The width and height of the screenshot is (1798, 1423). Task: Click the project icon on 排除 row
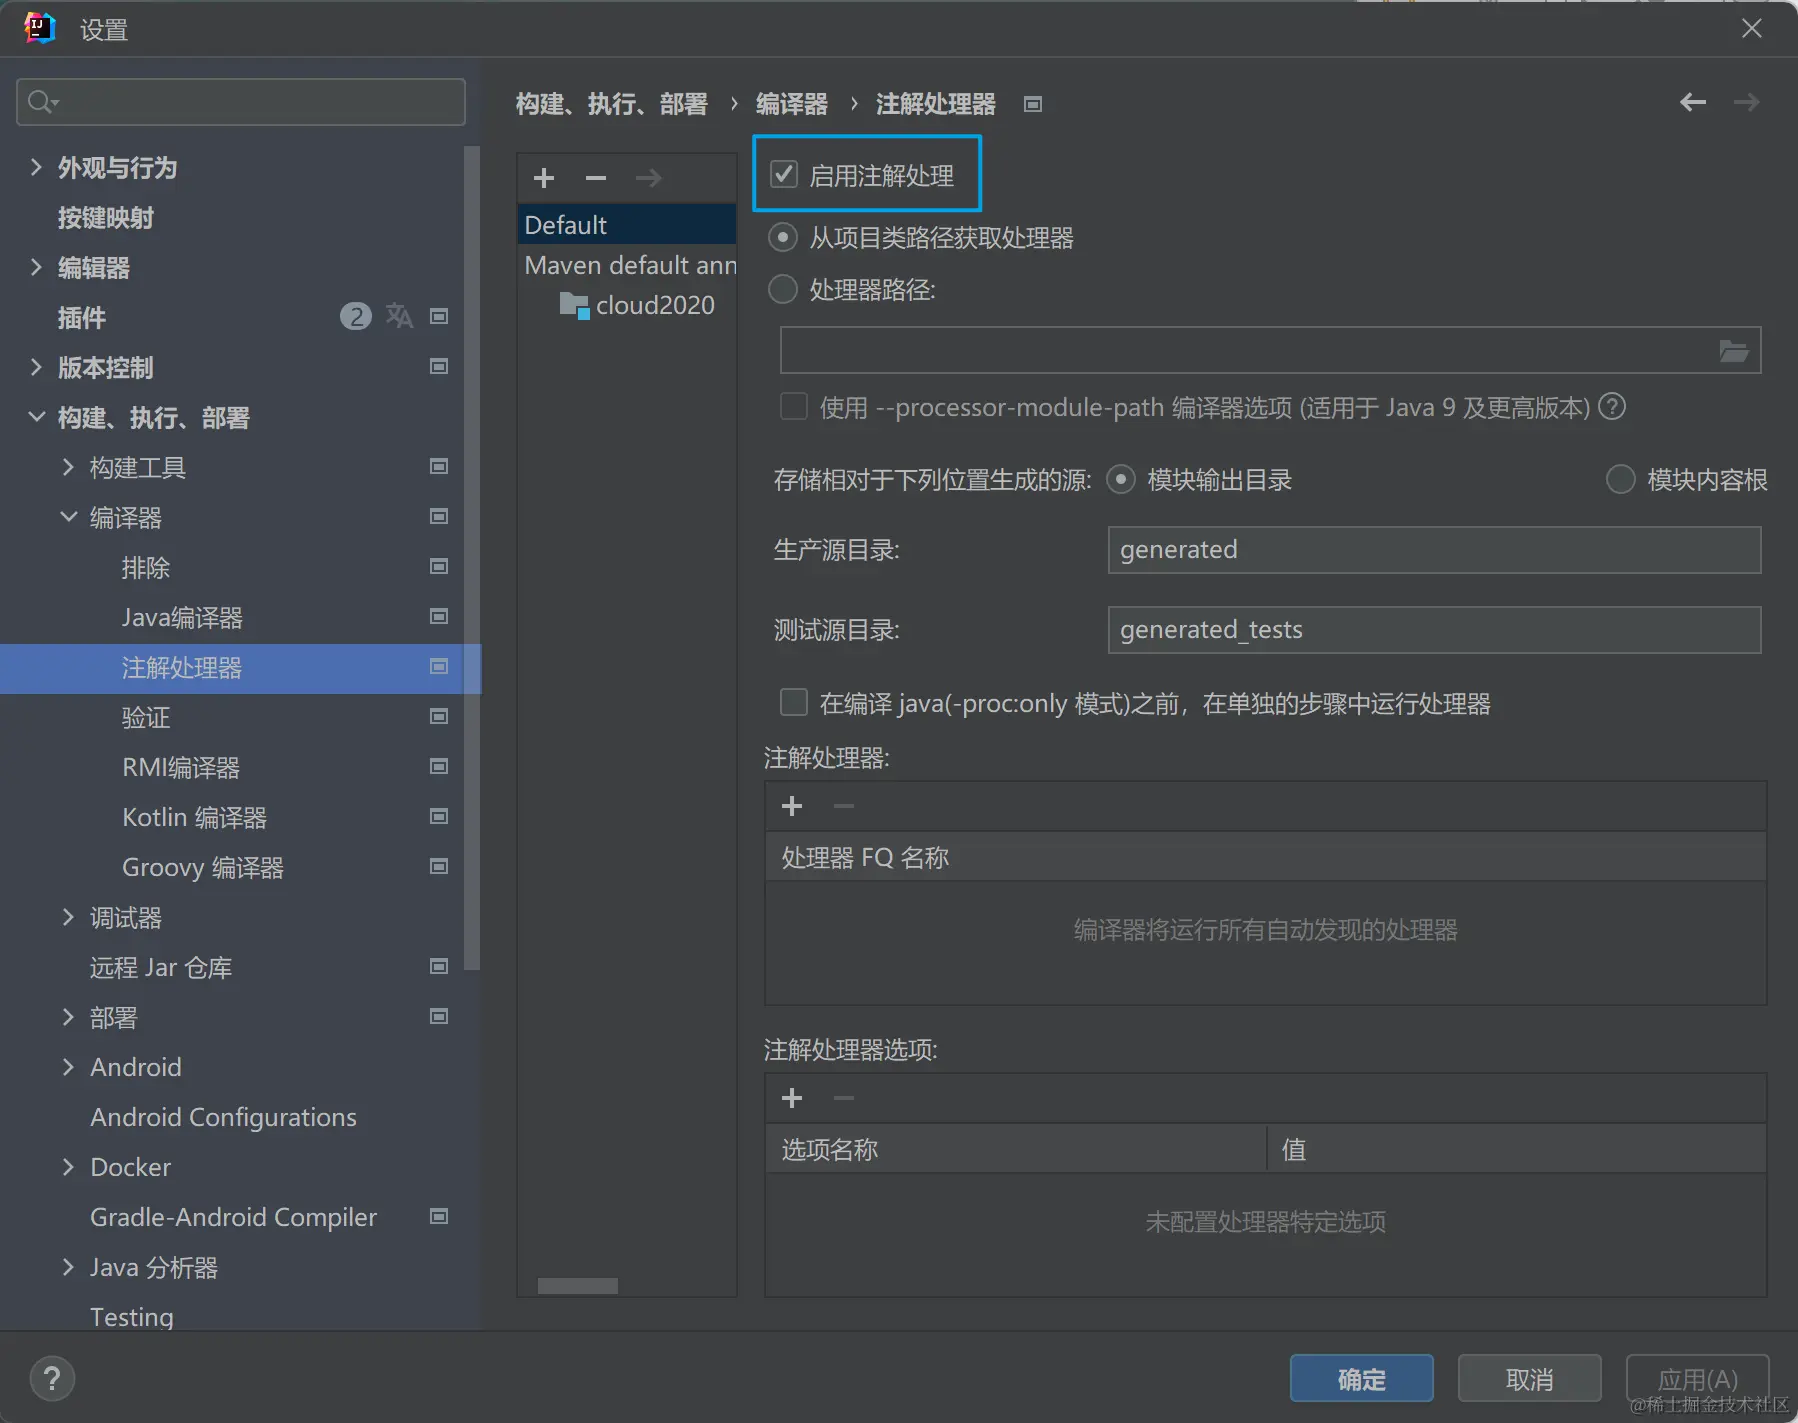pyautogui.click(x=438, y=567)
